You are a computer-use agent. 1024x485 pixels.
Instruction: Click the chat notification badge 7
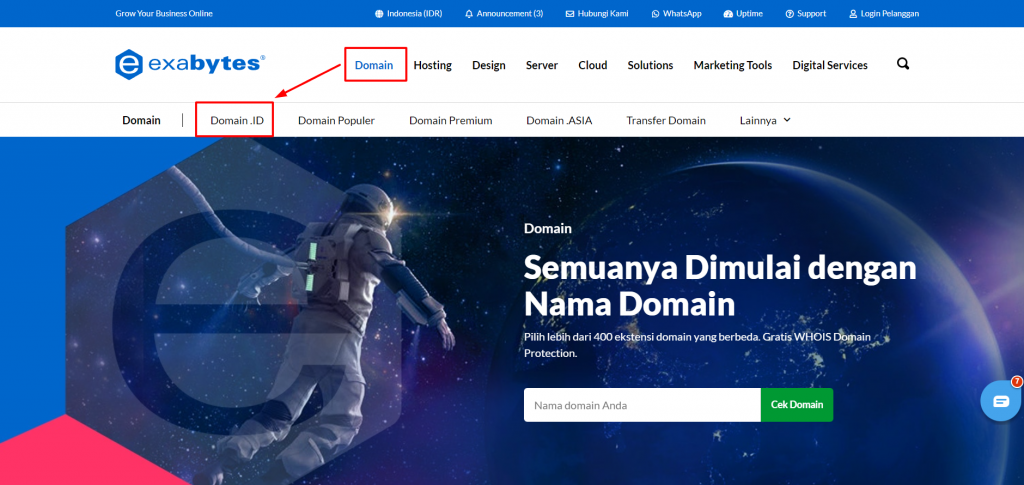click(1017, 382)
